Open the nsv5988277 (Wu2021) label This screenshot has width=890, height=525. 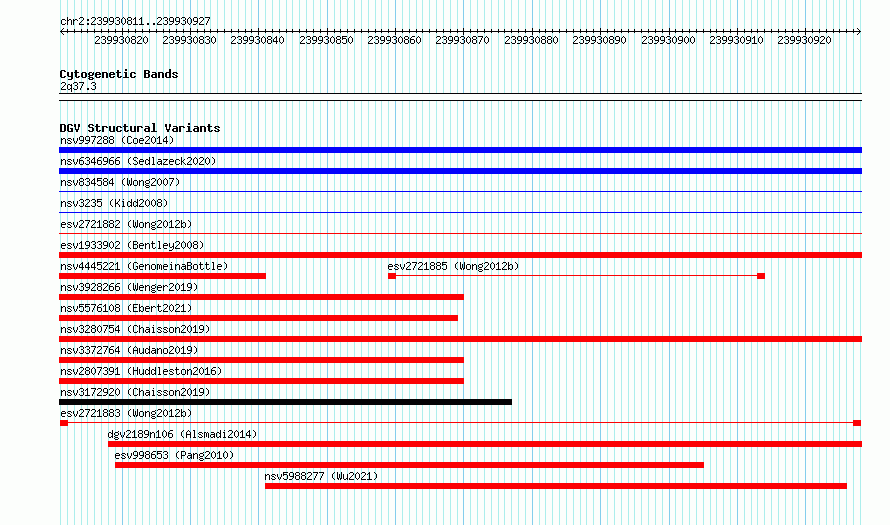321,476
